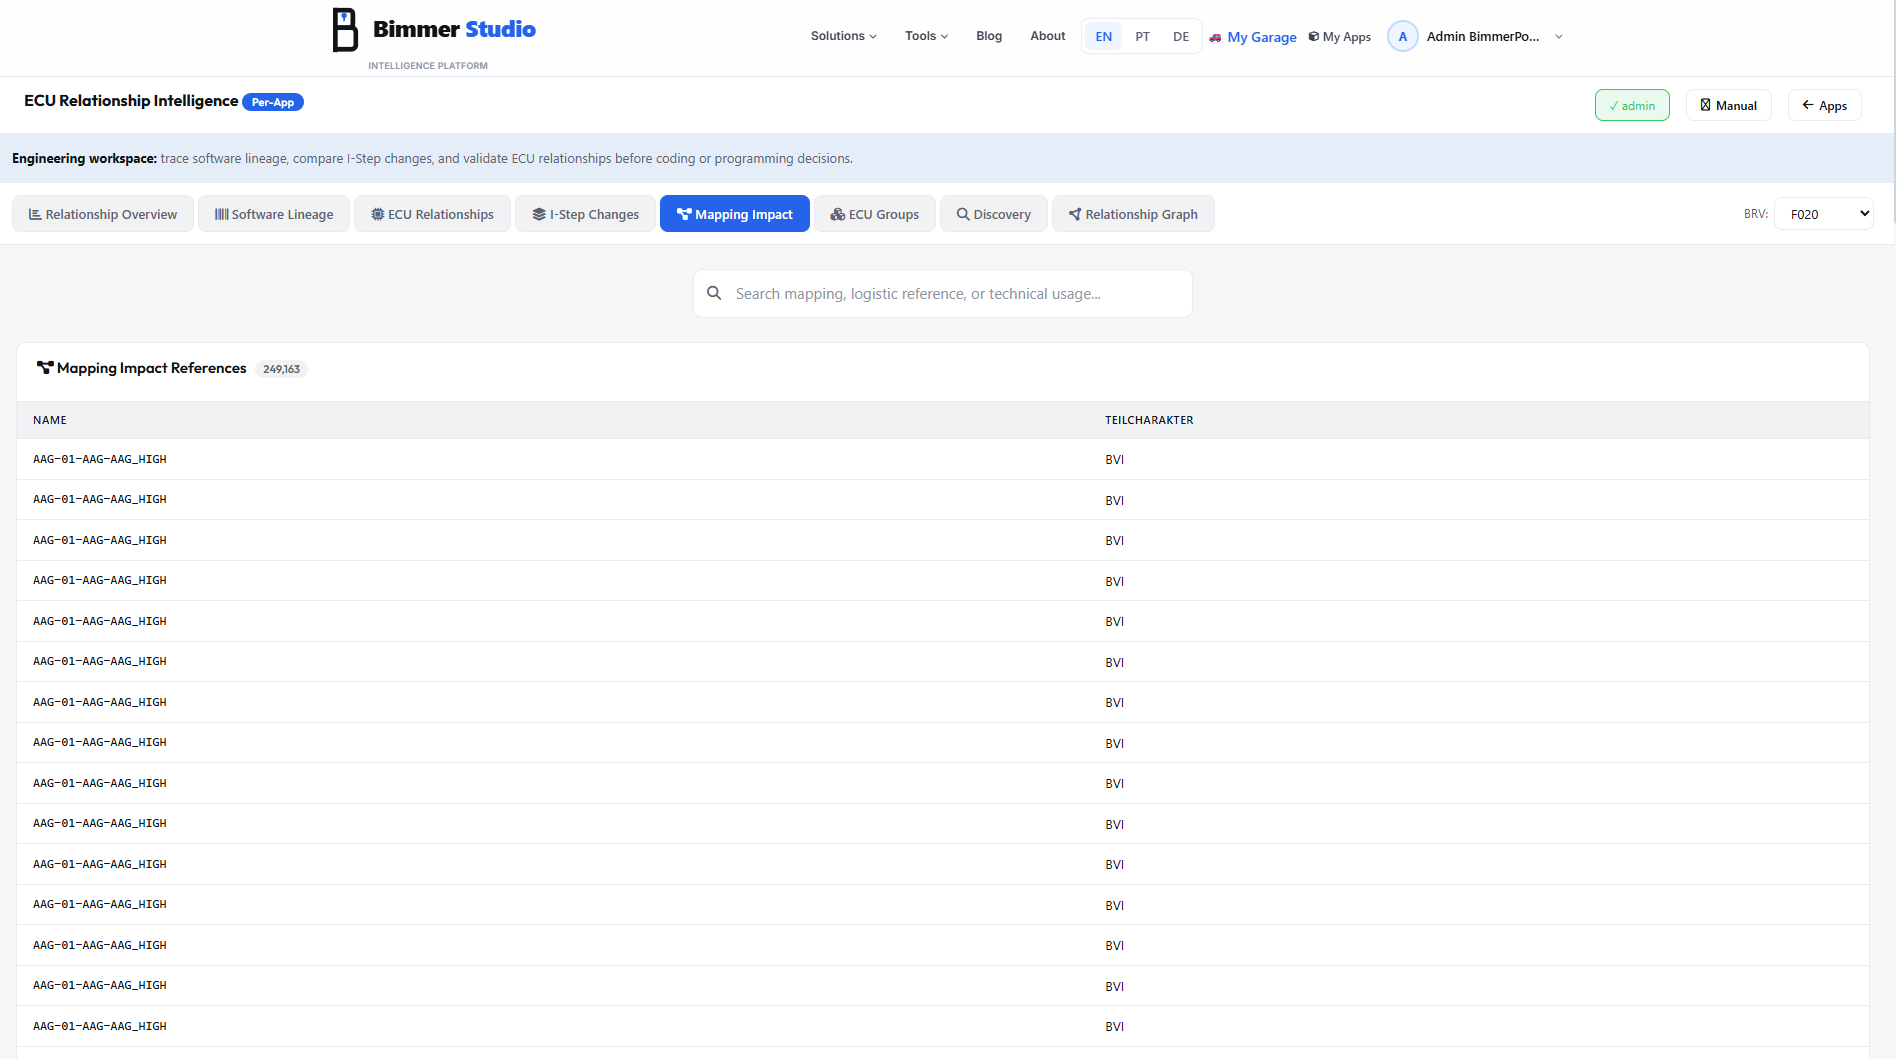
Task: Click the ECU Groups cubes icon
Action: (838, 214)
